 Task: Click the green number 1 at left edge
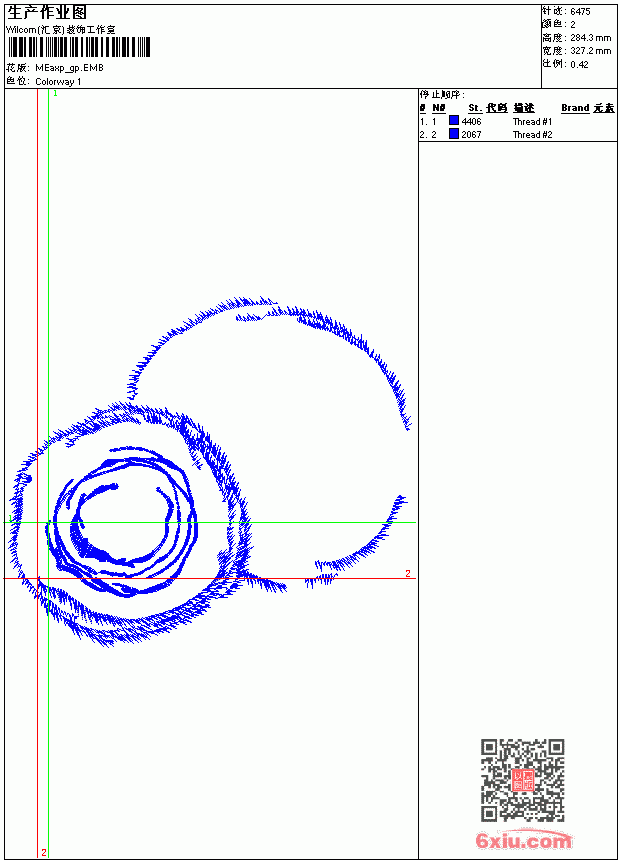pos(10,518)
